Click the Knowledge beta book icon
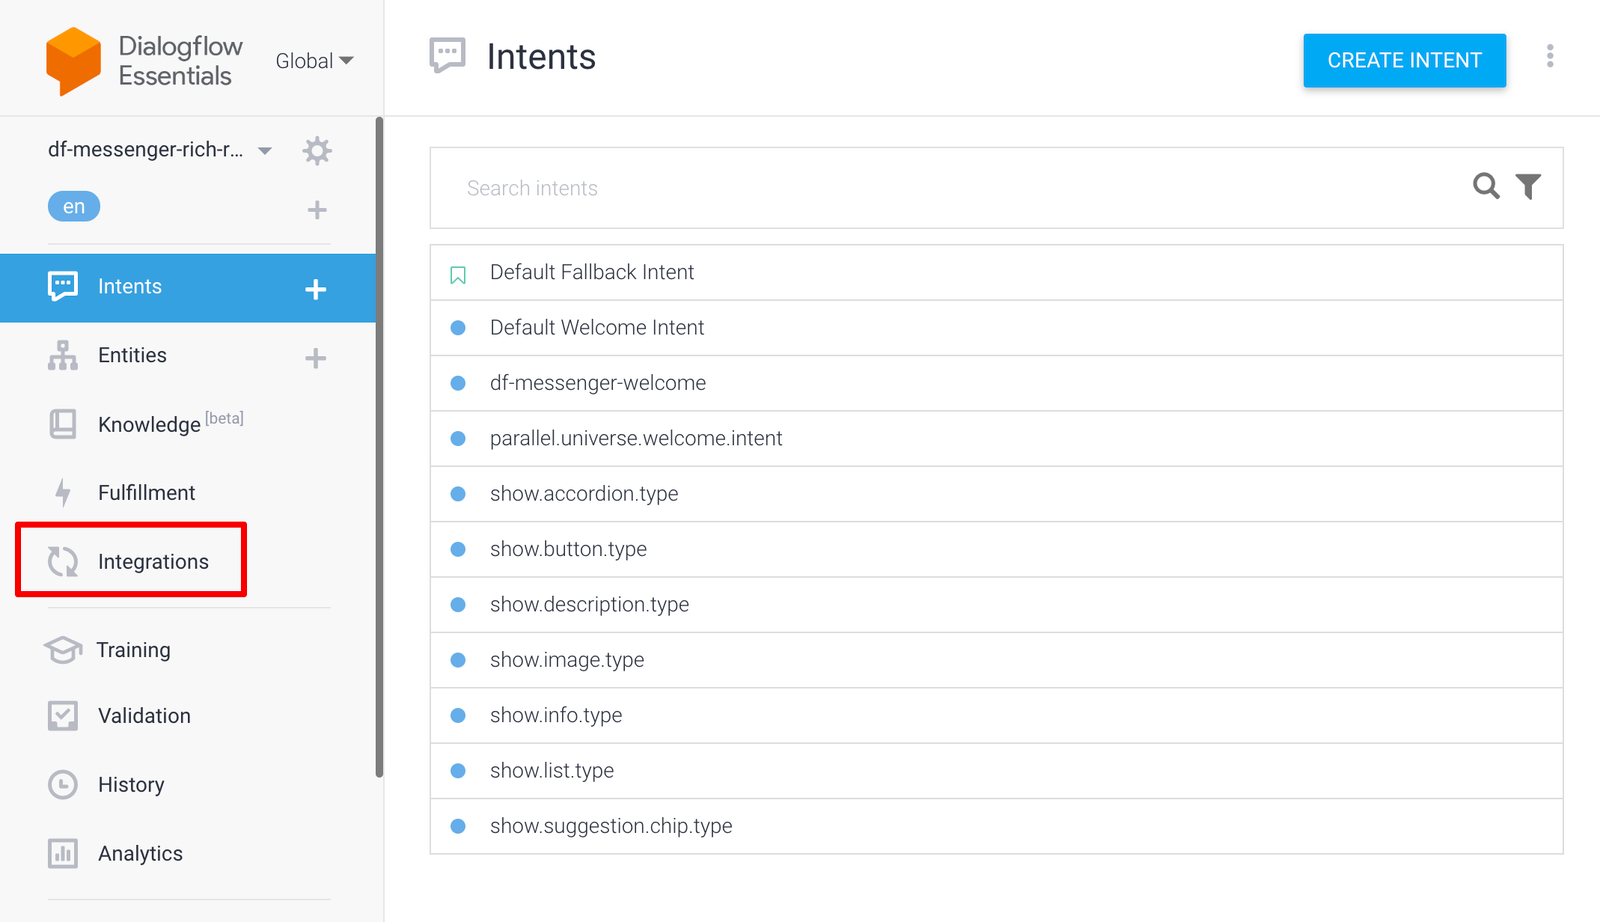Screen dimensions: 1600x922 click(x=62, y=424)
